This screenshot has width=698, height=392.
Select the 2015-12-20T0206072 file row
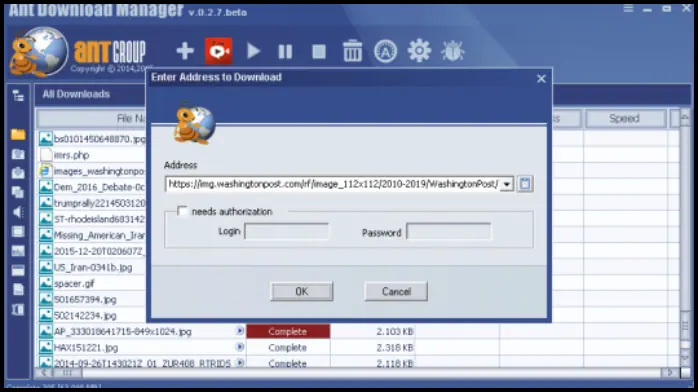92,251
